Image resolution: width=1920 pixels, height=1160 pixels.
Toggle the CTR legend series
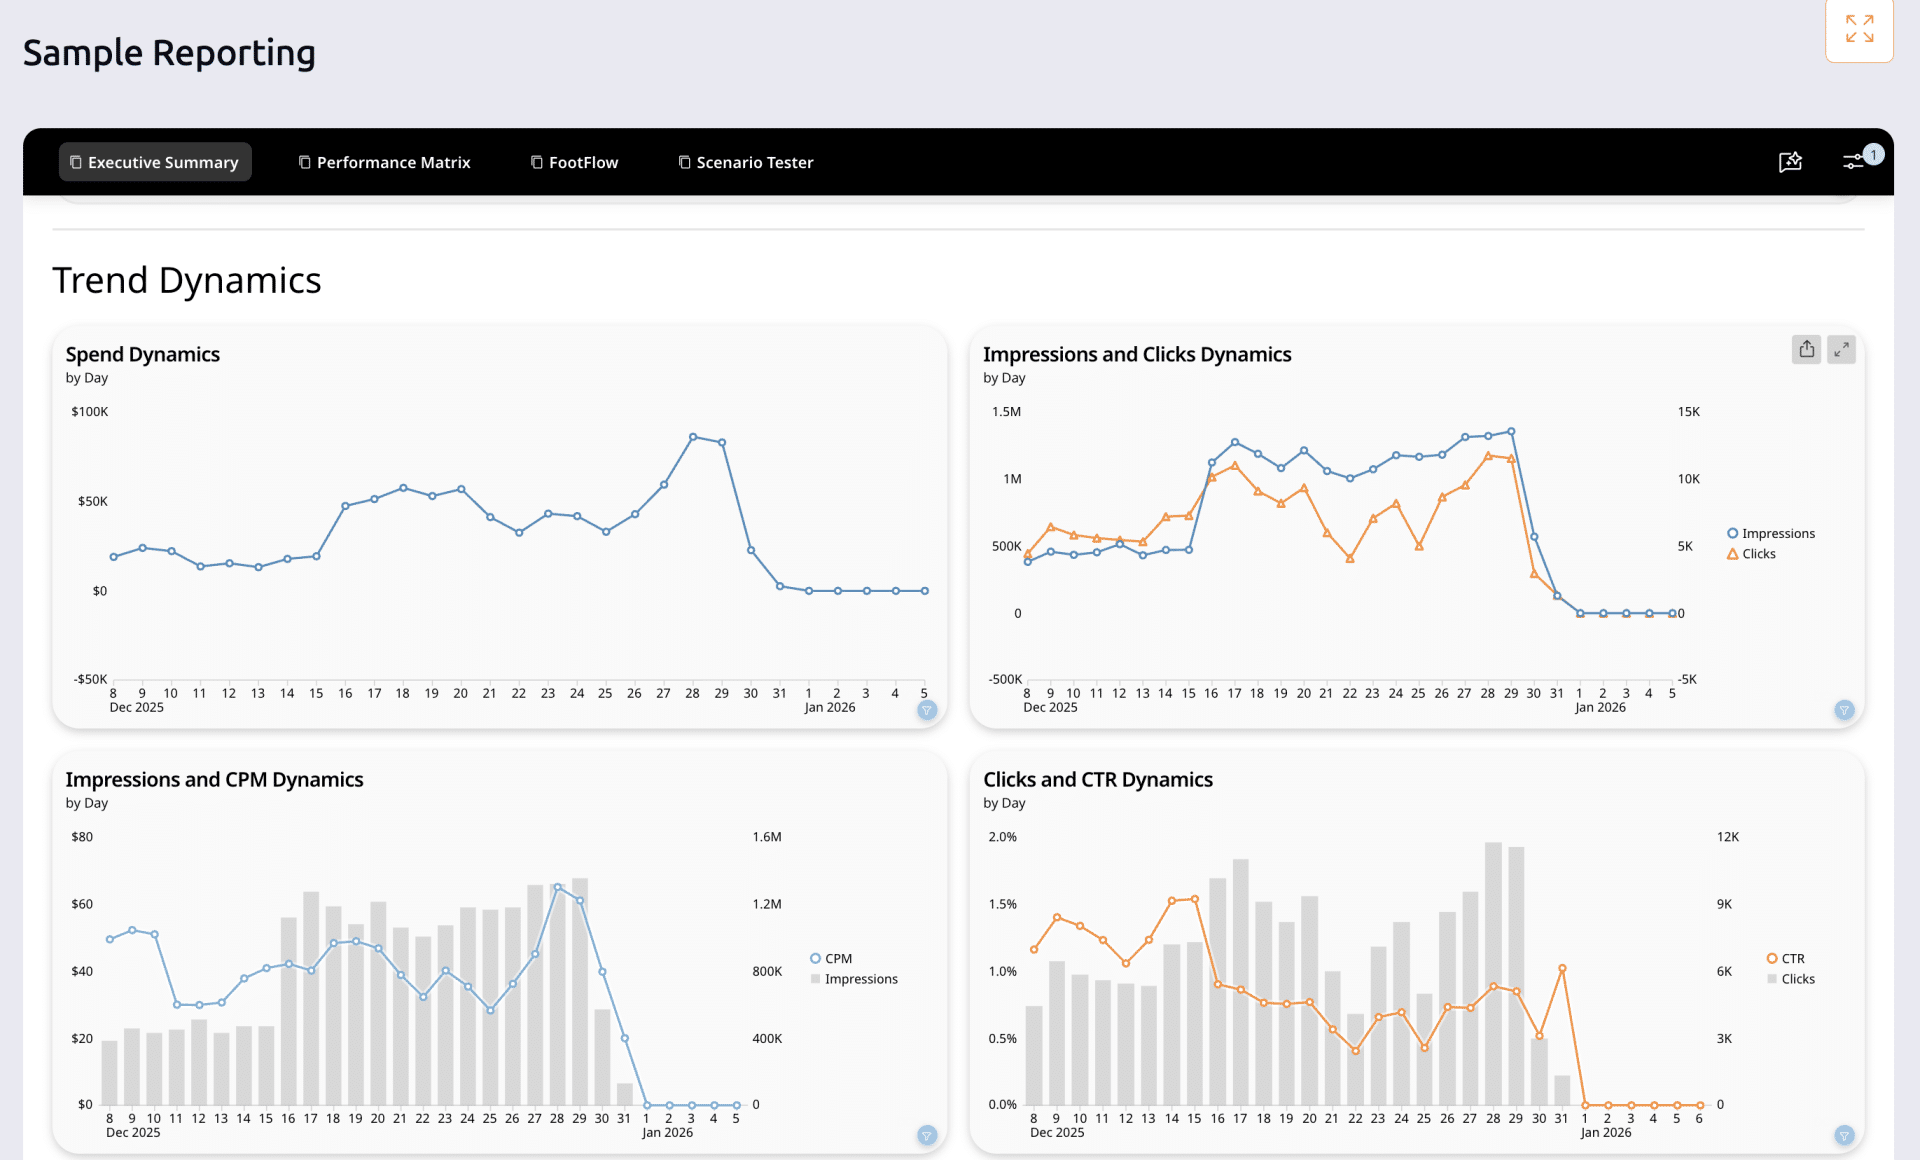point(1792,958)
